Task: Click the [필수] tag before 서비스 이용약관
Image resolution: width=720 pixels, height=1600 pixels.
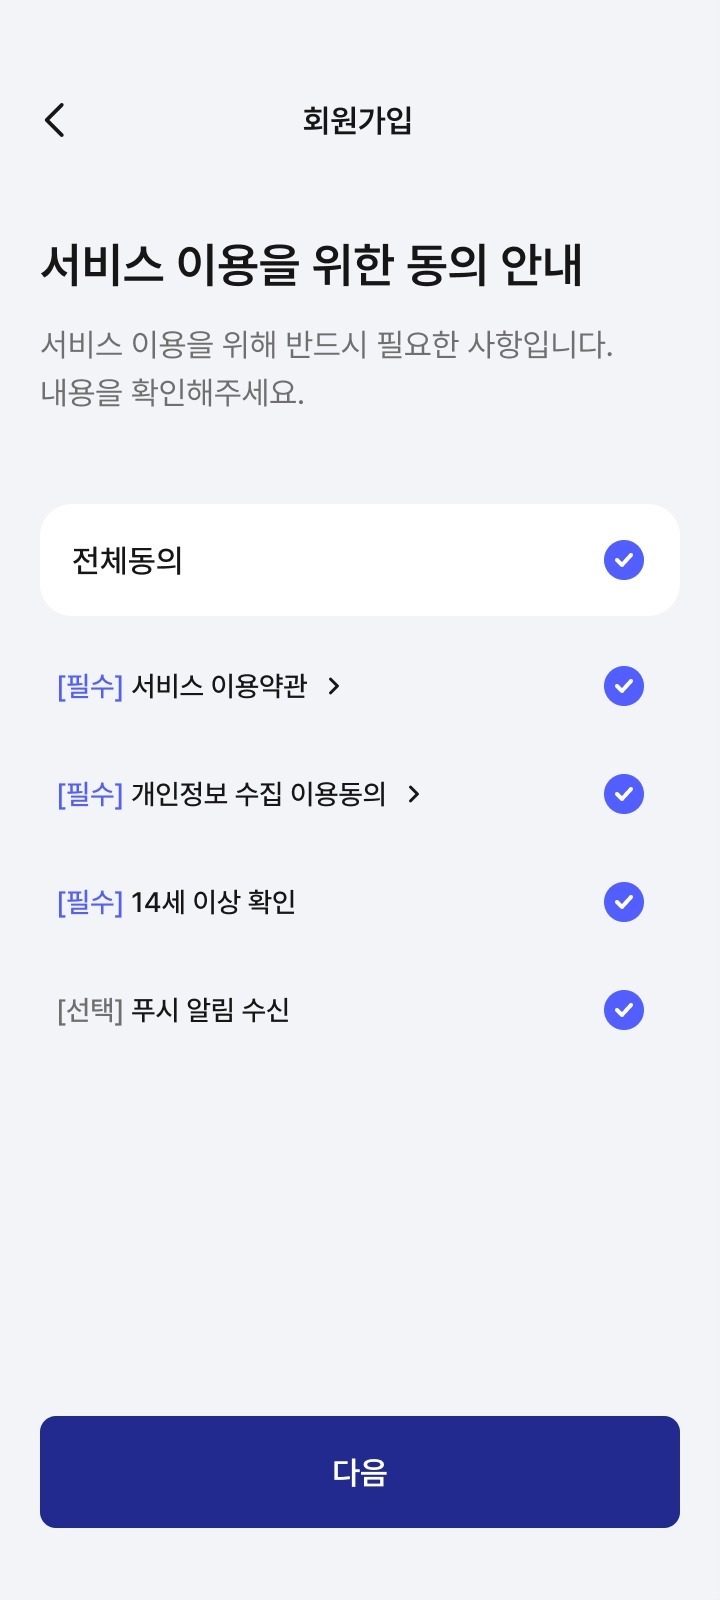Action: click(x=90, y=686)
